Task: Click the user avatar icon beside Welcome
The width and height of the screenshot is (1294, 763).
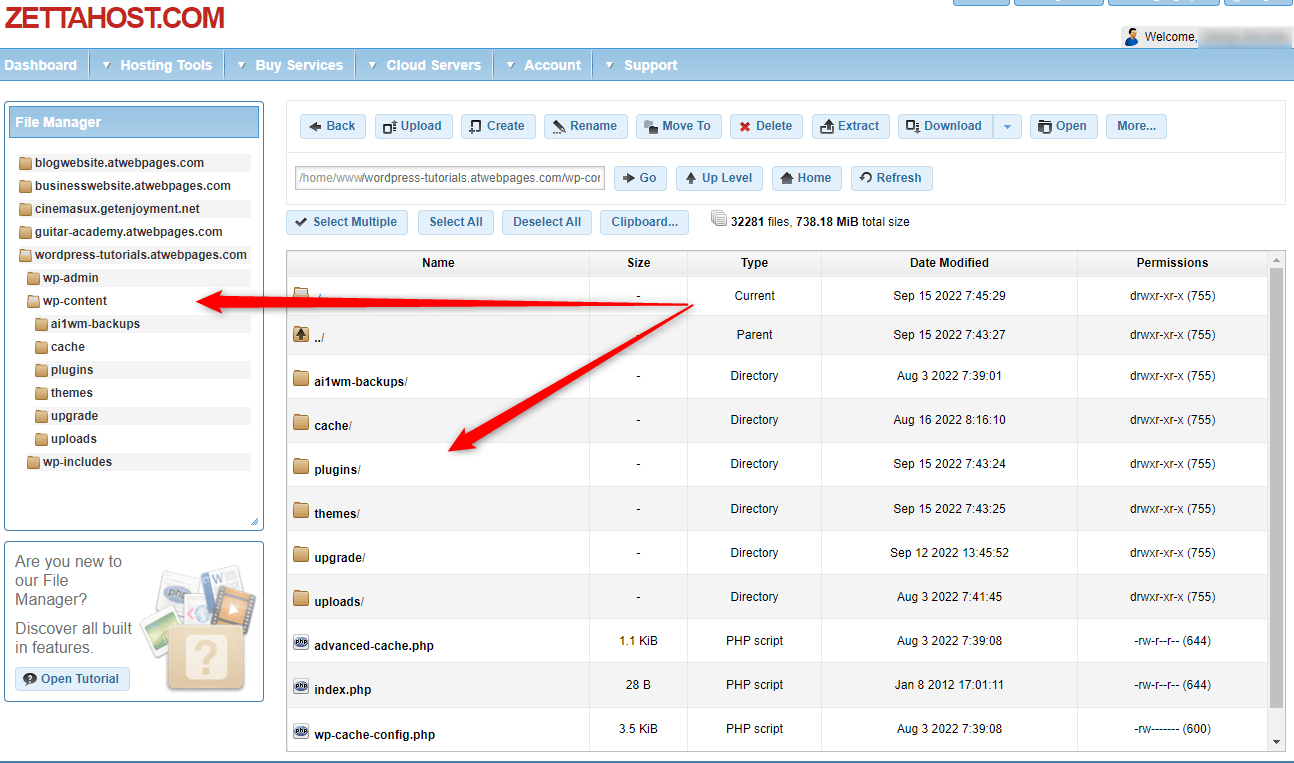Action: (1132, 37)
